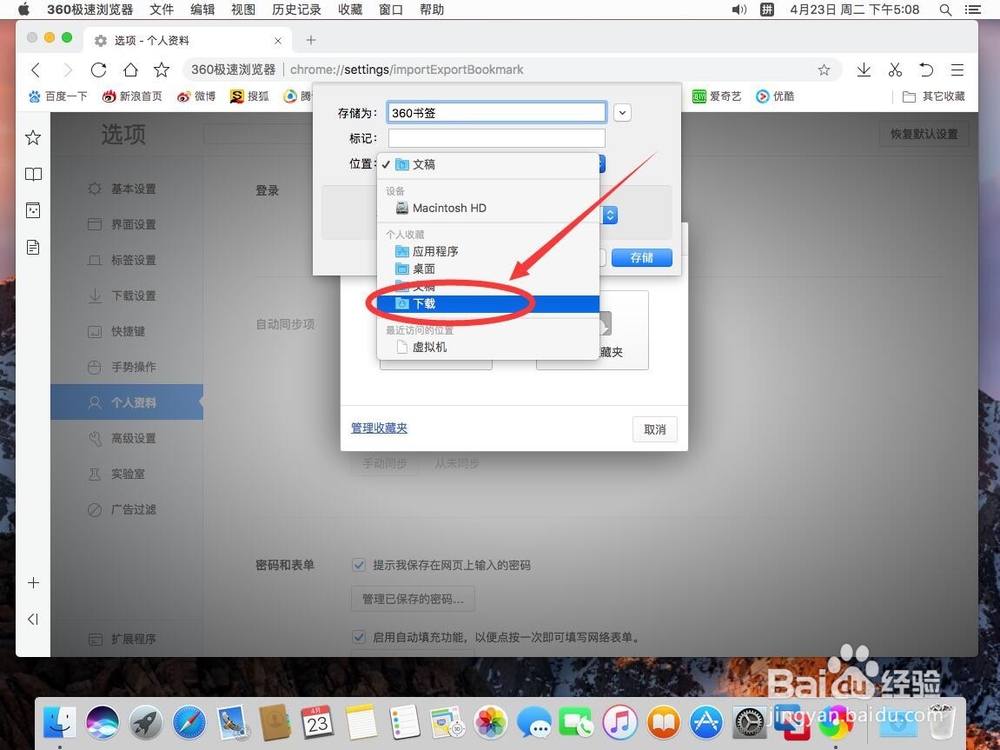Image resolution: width=1000 pixels, height=750 pixels.
Task: Open the disclosure arrow beside 存储为 field
Action: point(622,112)
